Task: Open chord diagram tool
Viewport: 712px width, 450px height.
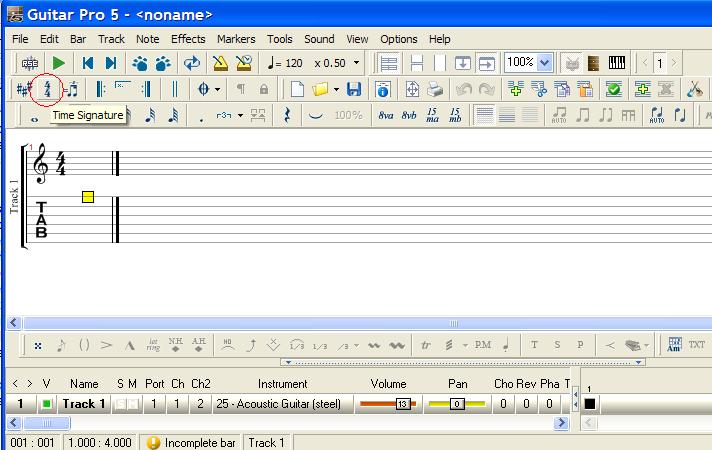Action: 674,345
